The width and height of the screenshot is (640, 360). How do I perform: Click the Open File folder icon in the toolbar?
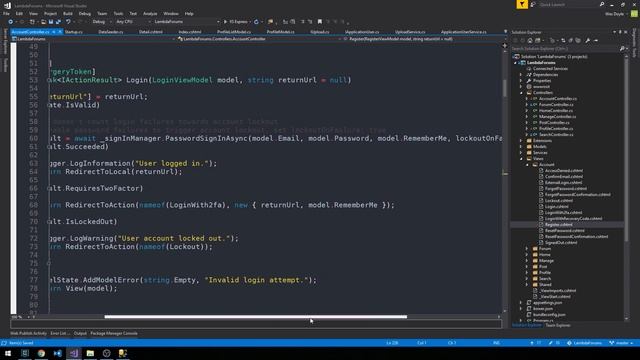[43, 22]
